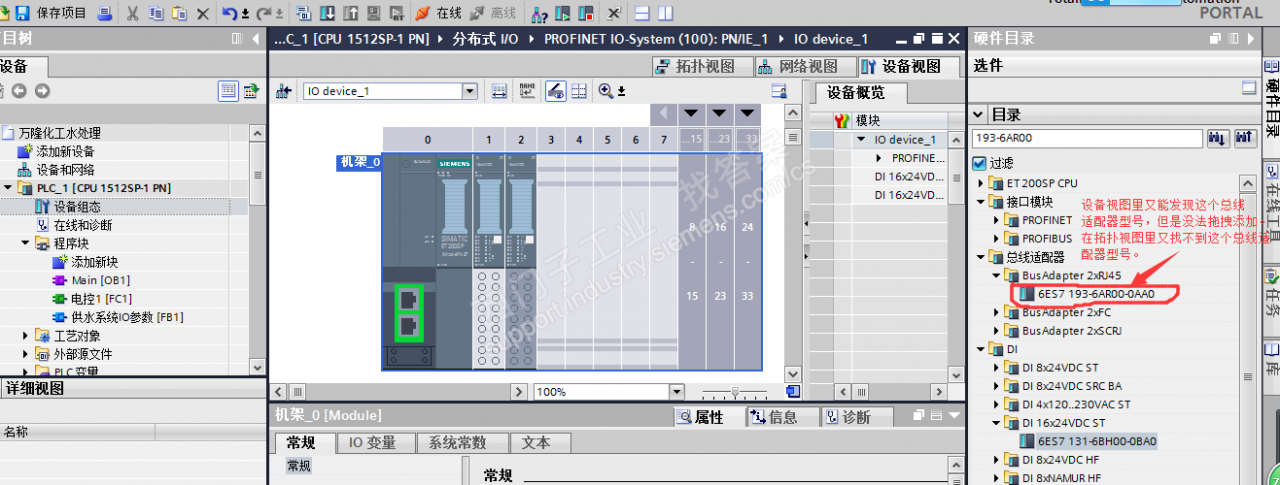
Task: Select 6ES7 131-6BH00-0BA0 catalog item
Action: pos(1096,441)
